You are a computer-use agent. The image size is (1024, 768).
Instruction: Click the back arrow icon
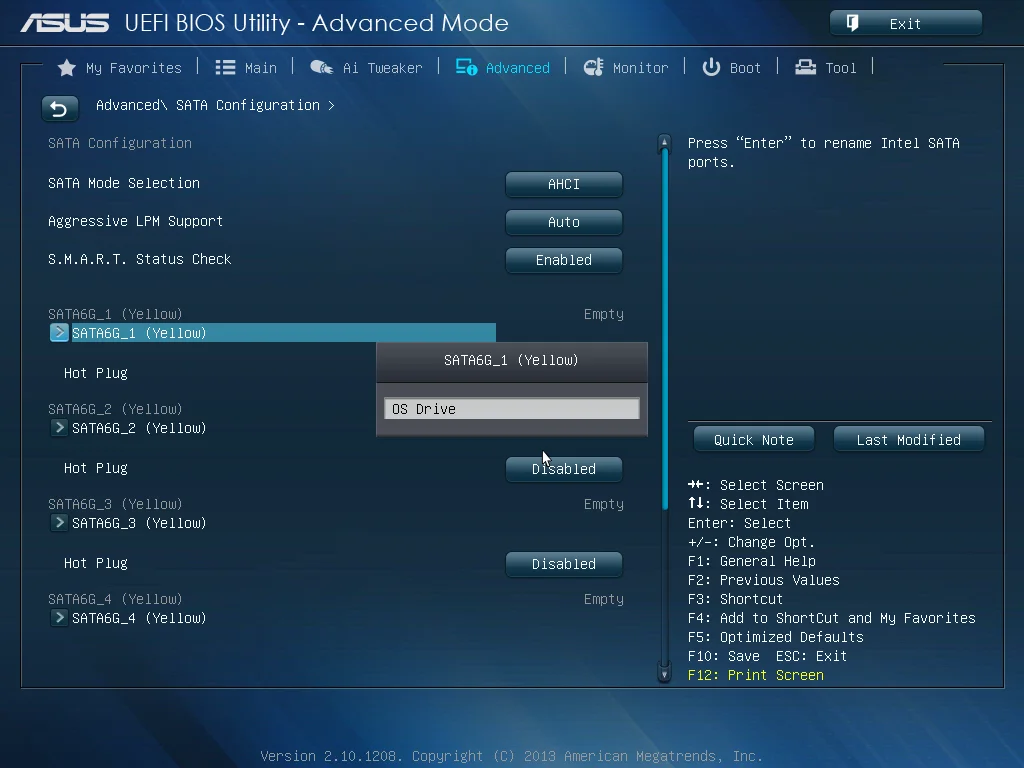coord(59,108)
